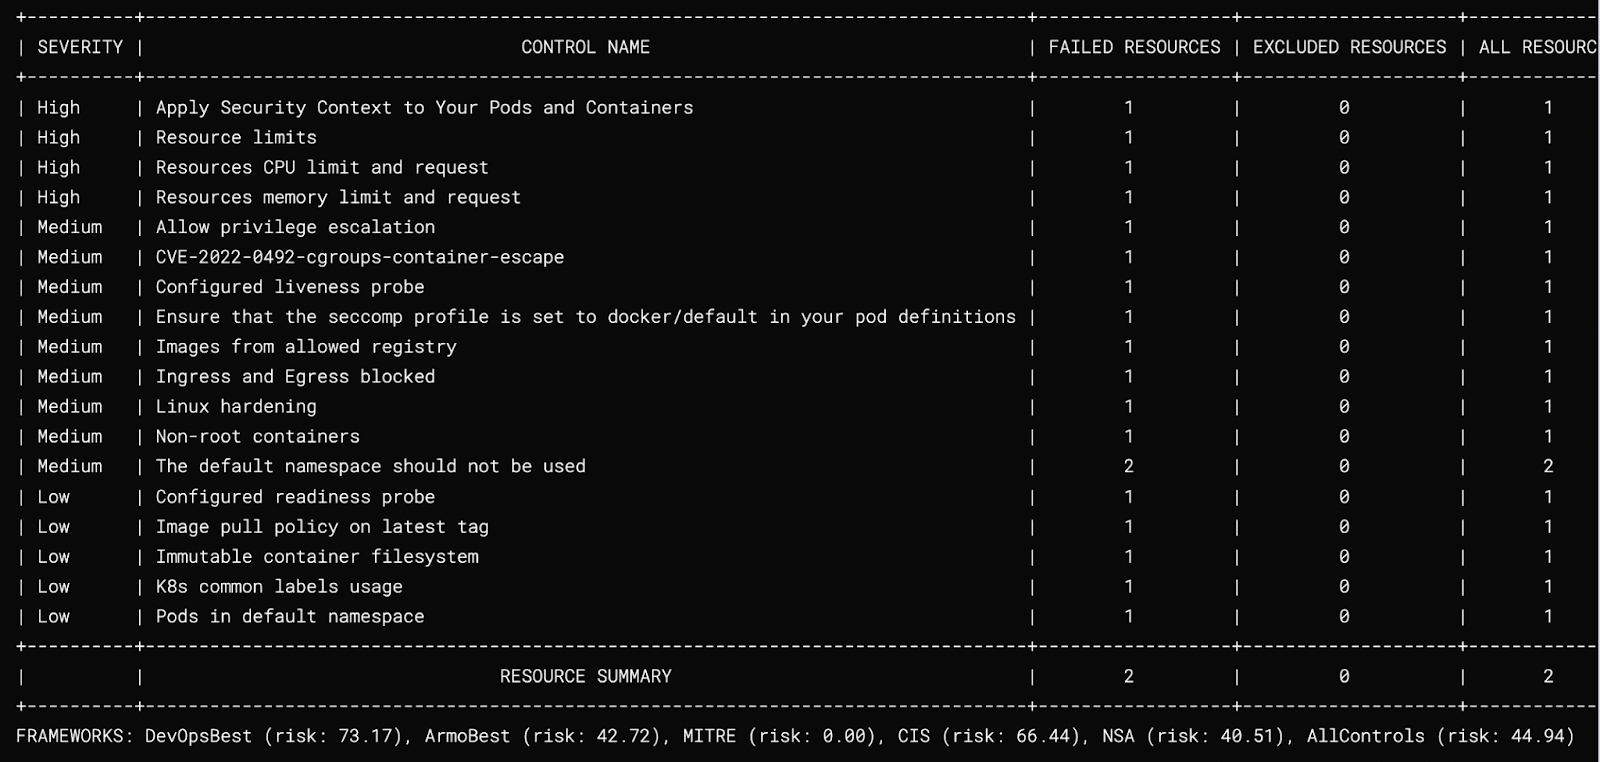Select the Resource limits control row
The height and width of the screenshot is (762, 1600).
coord(800,137)
